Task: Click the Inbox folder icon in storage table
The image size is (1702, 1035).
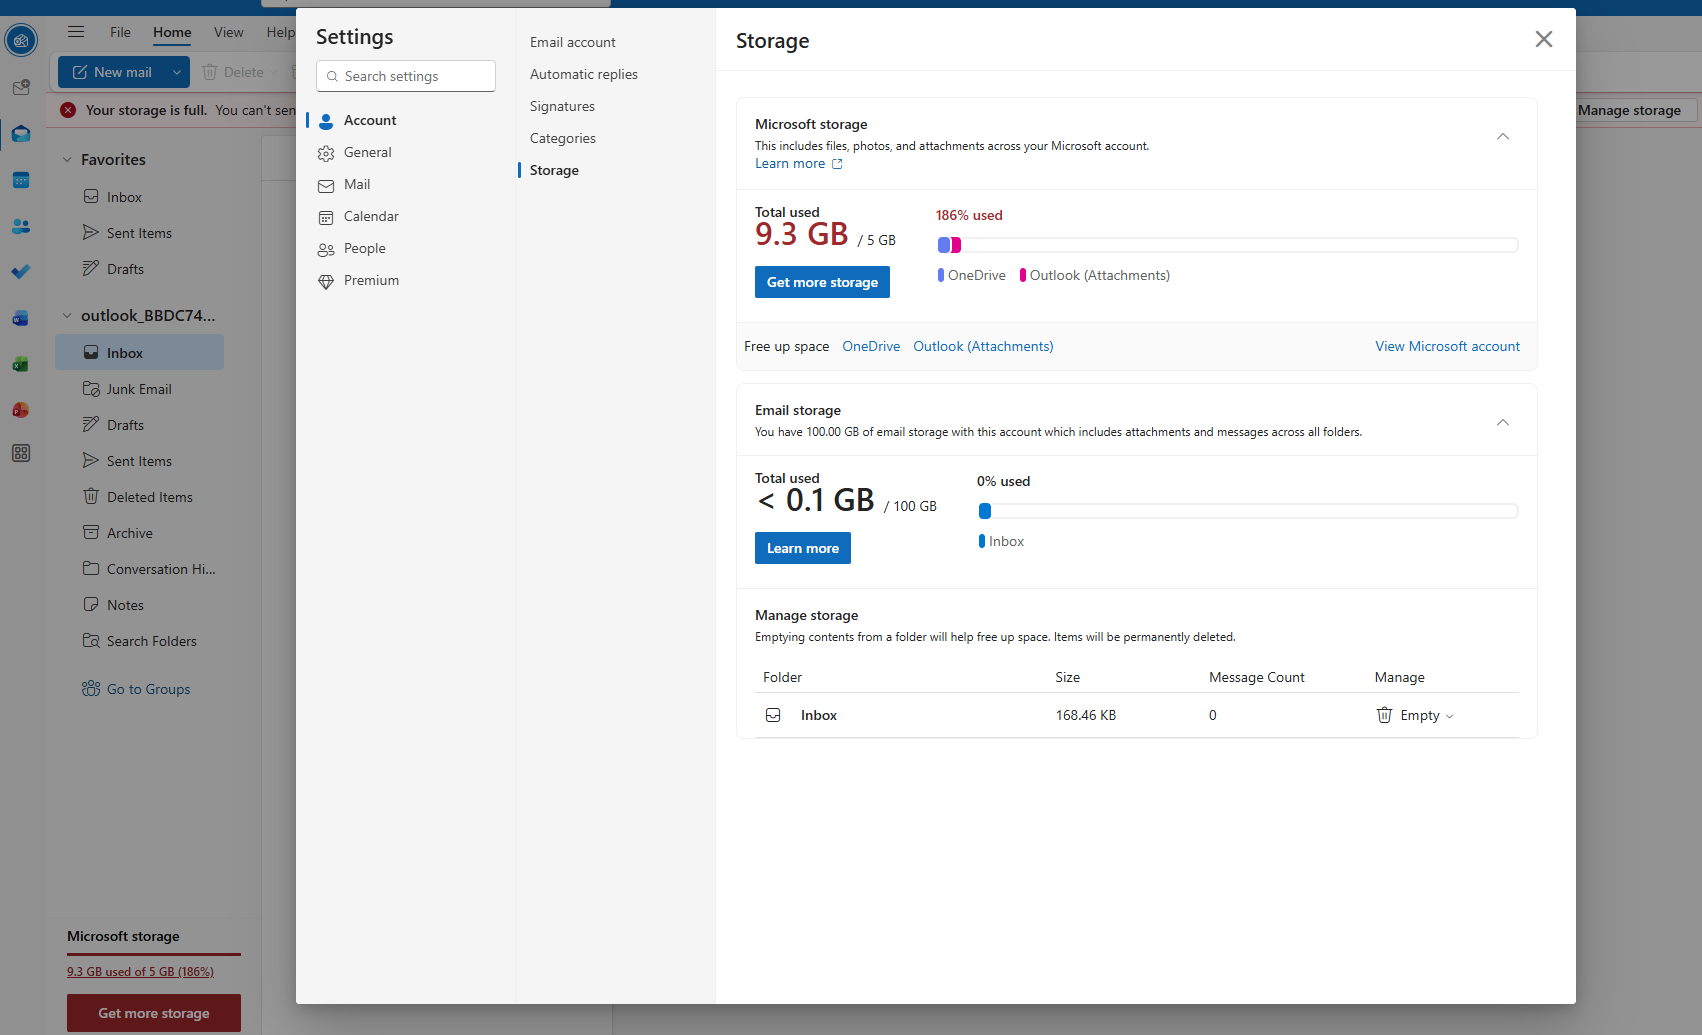Action: [773, 715]
